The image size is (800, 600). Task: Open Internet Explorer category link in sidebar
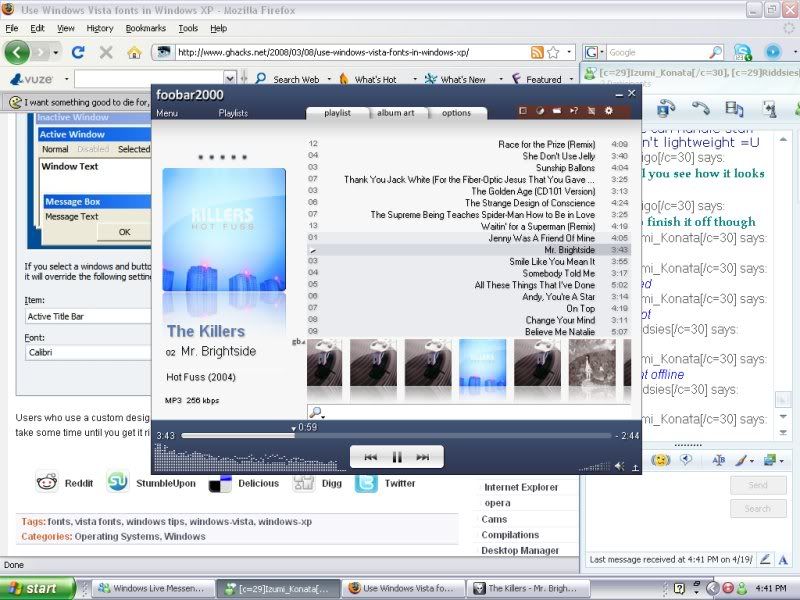coord(521,487)
